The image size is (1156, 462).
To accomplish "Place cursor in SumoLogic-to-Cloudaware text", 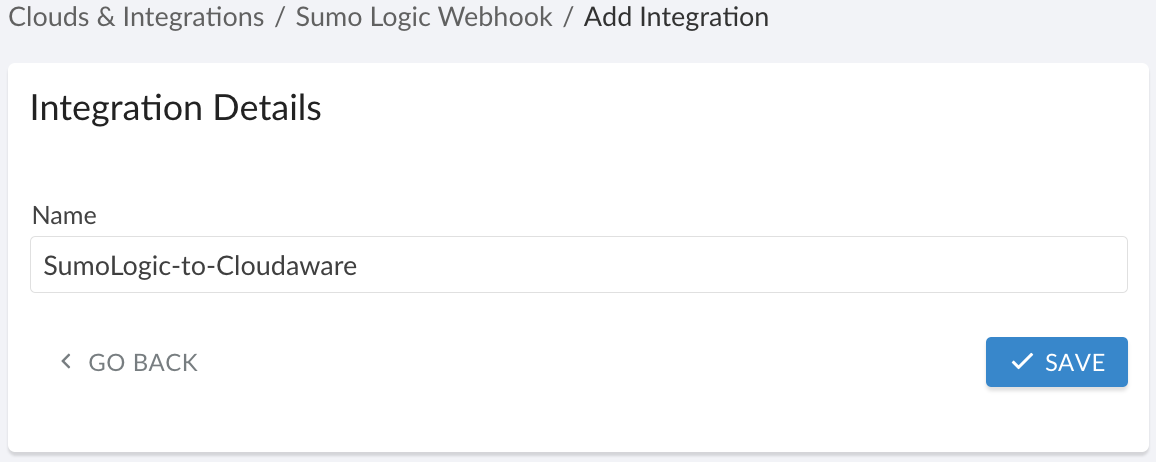I will click(x=200, y=266).
